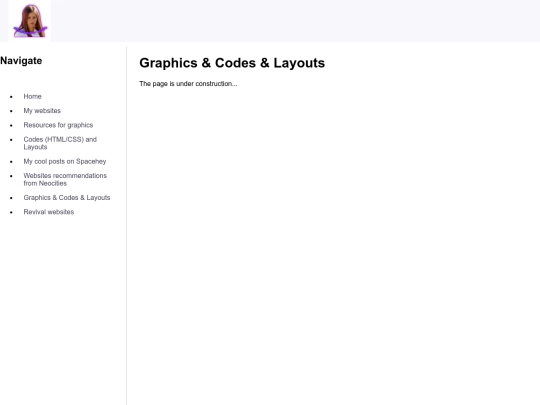
Task: Open the Home link
Action: coord(32,96)
